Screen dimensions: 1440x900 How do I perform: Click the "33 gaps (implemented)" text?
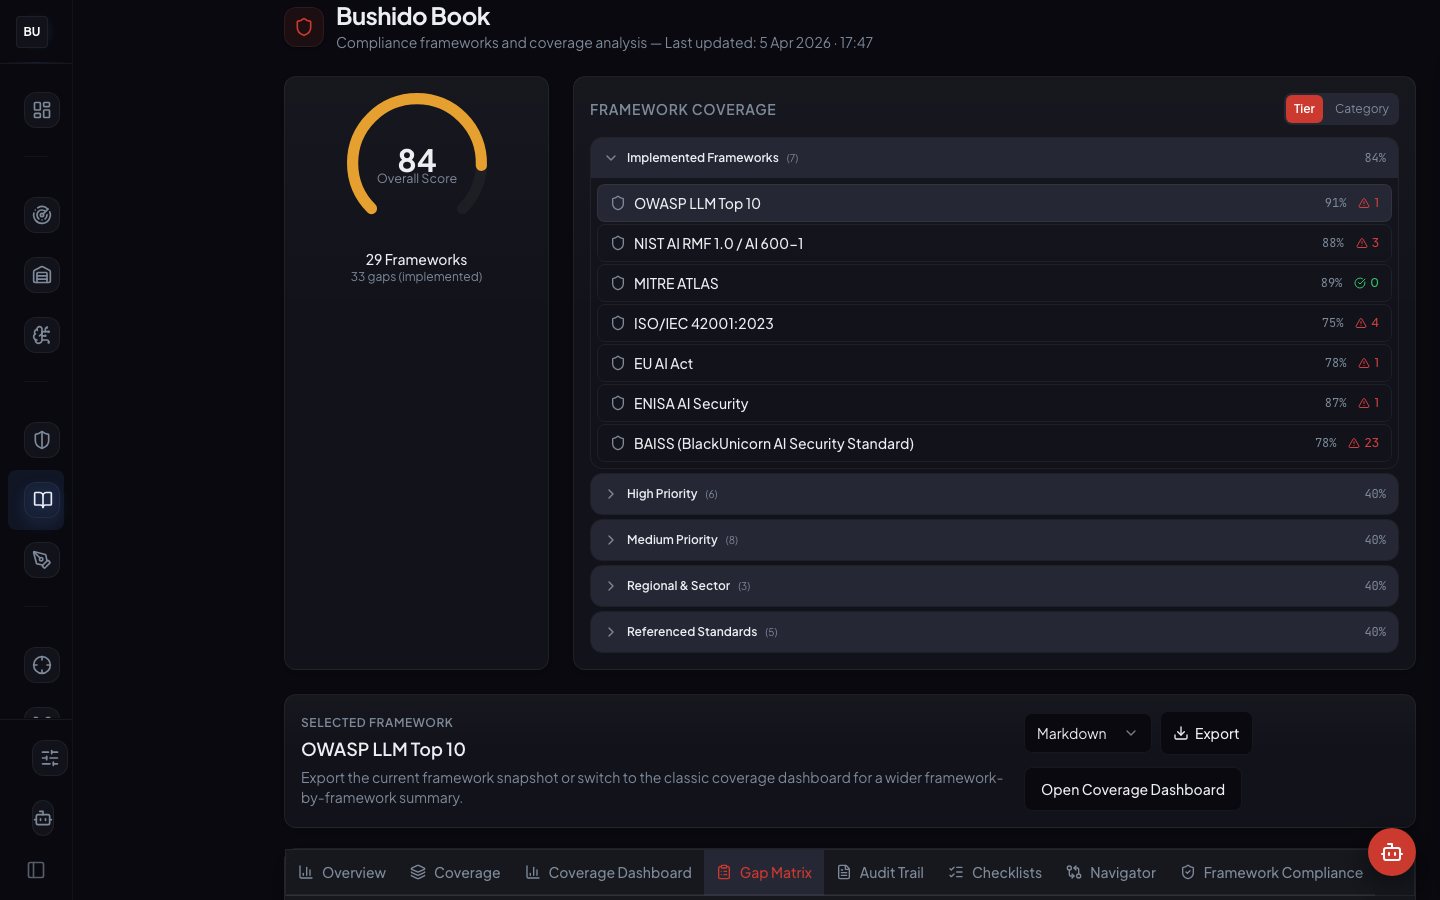click(x=416, y=277)
